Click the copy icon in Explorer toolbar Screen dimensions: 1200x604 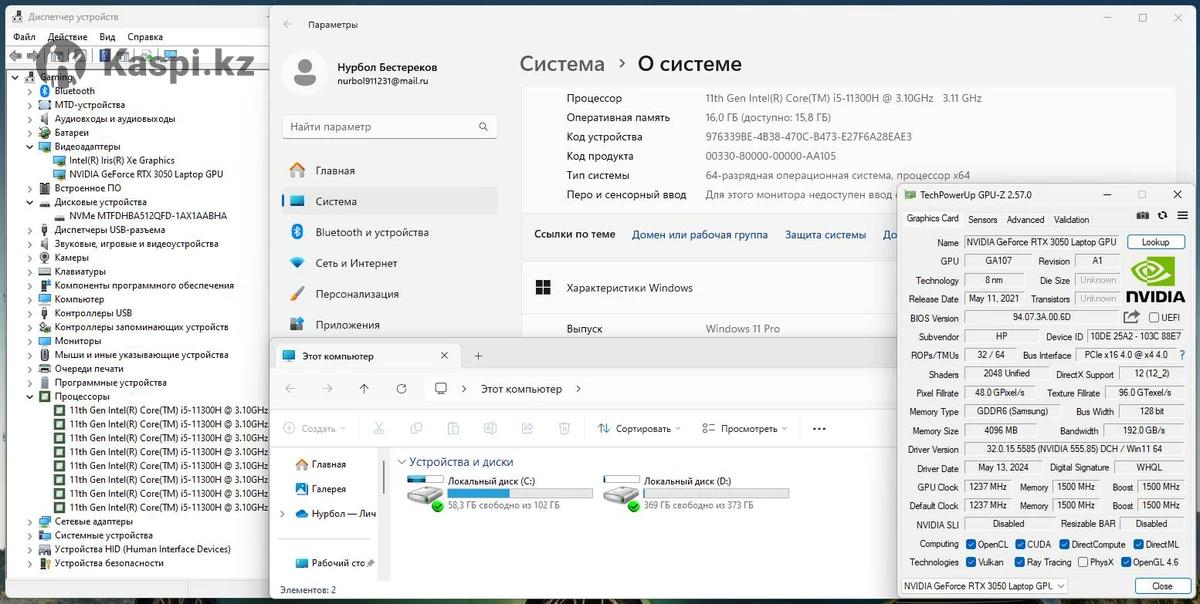[x=416, y=428]
